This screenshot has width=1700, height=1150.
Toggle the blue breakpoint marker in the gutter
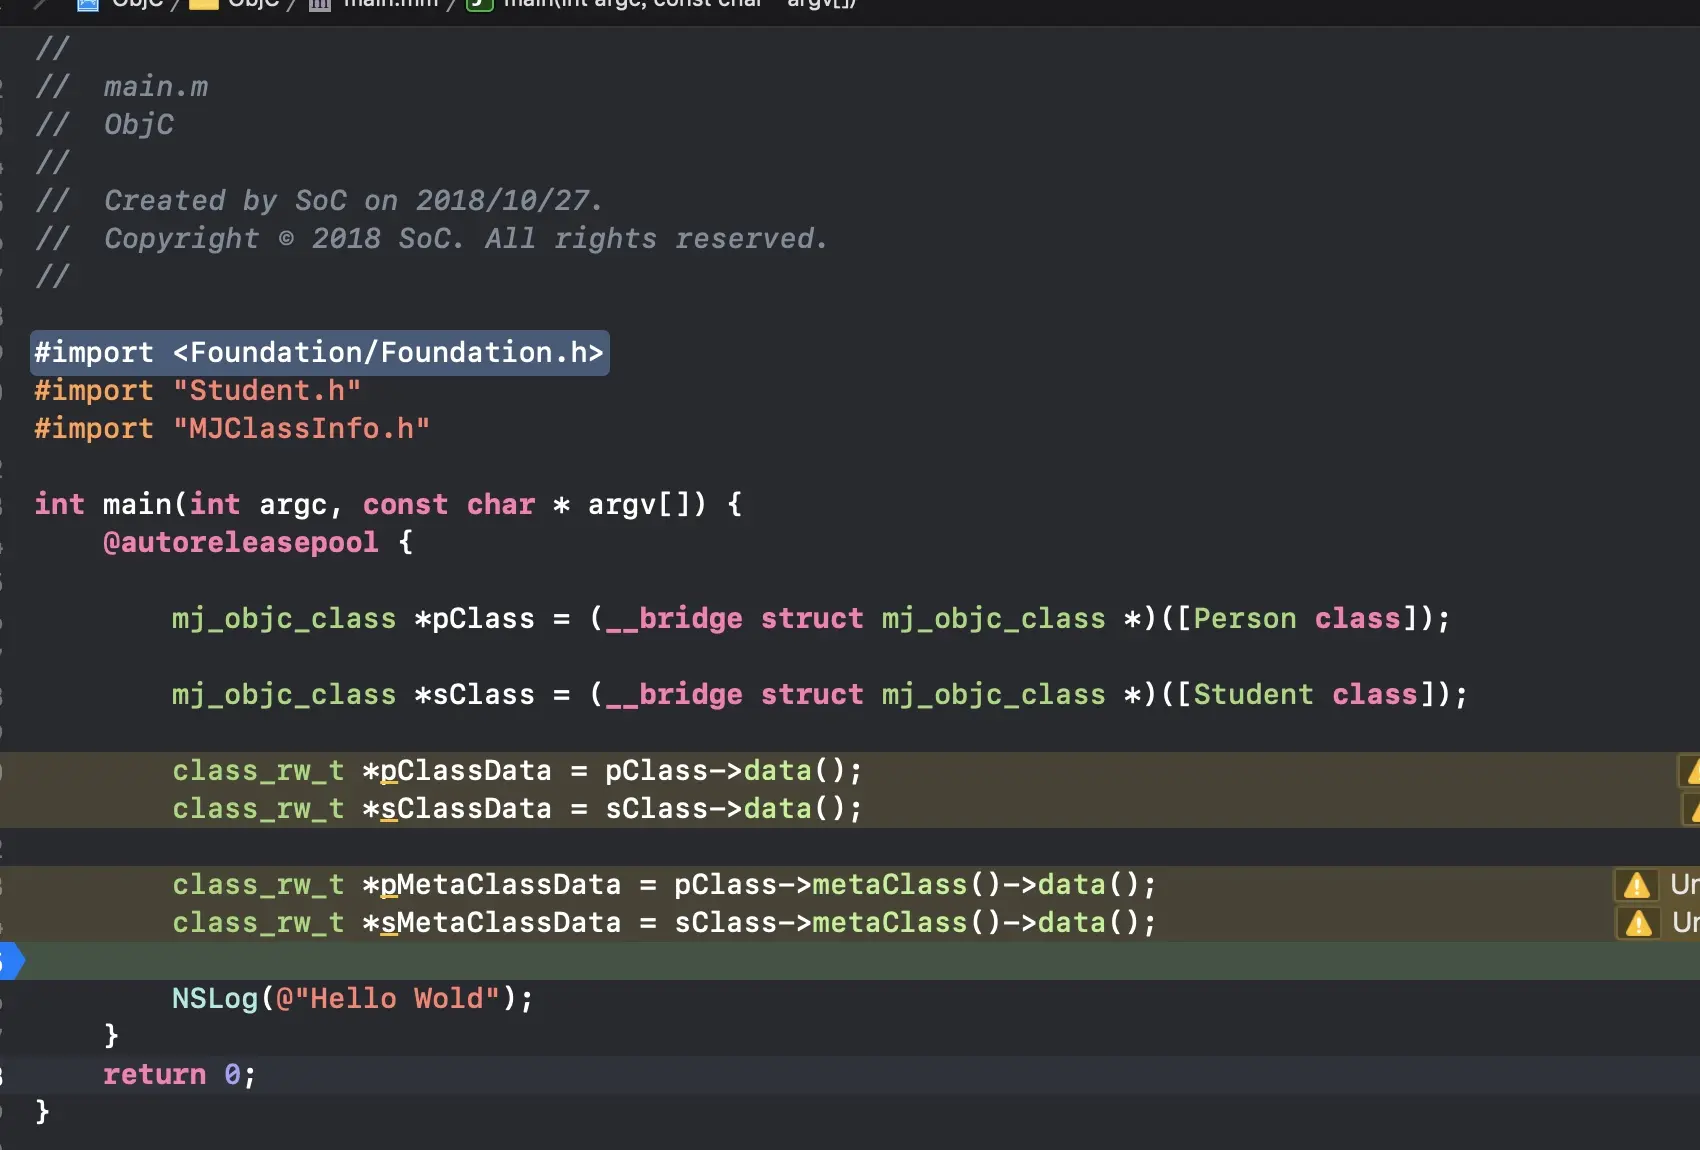tap(11, 961)
